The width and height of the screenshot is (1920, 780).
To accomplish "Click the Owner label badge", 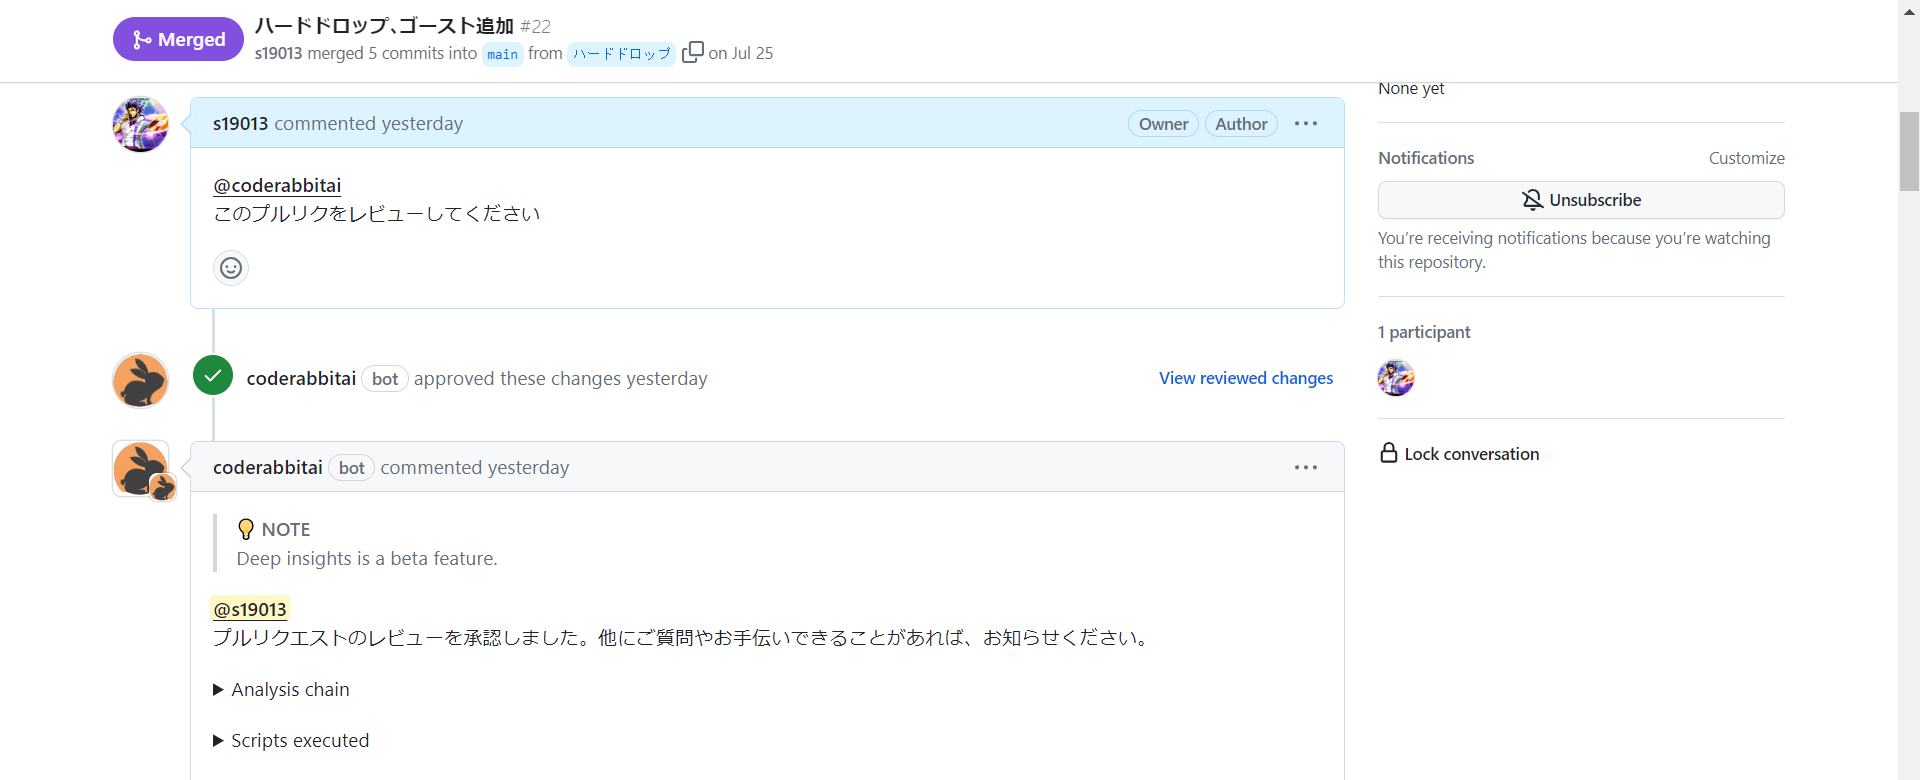I will (x=1163, y=124).
